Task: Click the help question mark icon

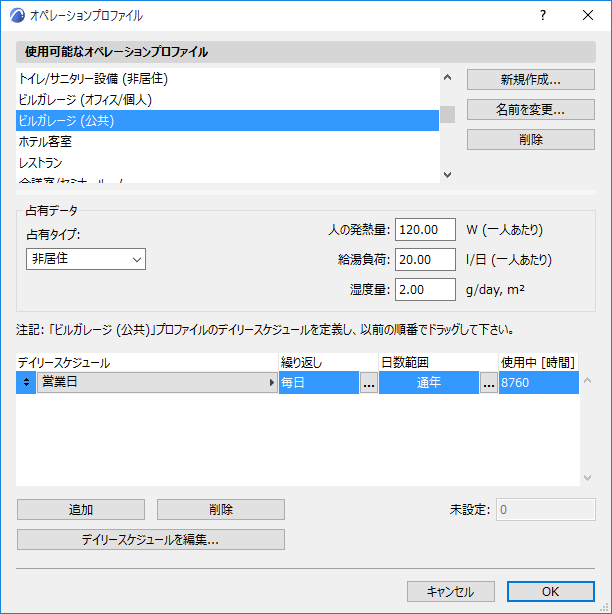Action: click(543, 15)
